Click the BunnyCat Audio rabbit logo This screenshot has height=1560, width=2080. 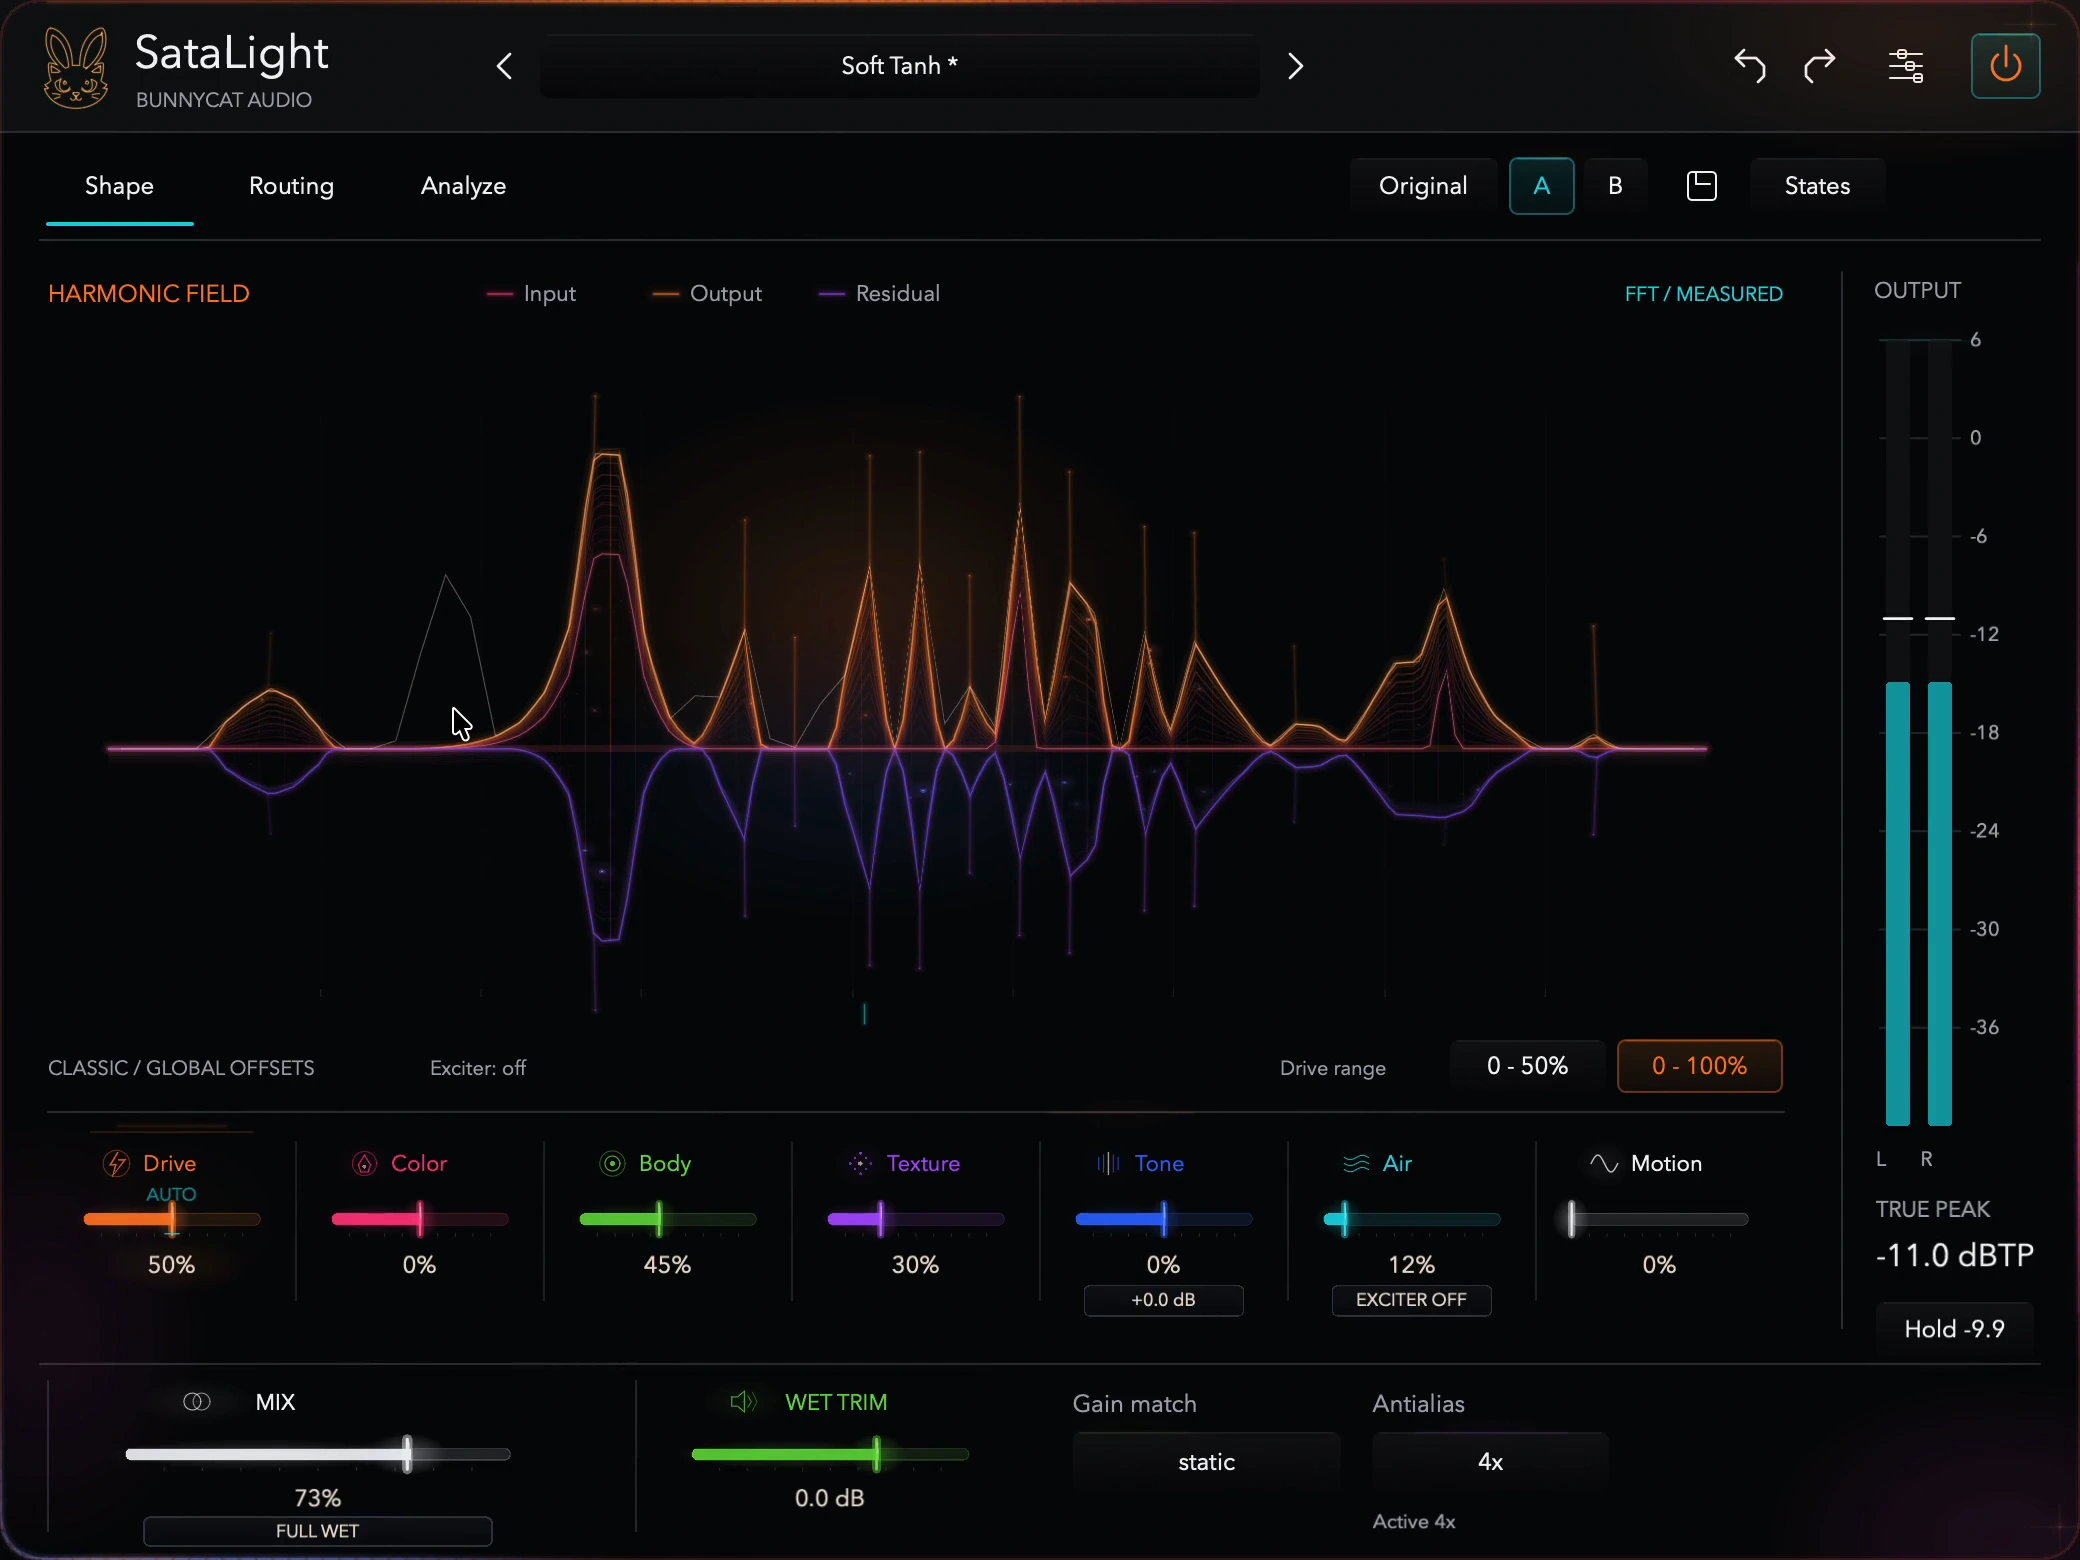point(76,67)
